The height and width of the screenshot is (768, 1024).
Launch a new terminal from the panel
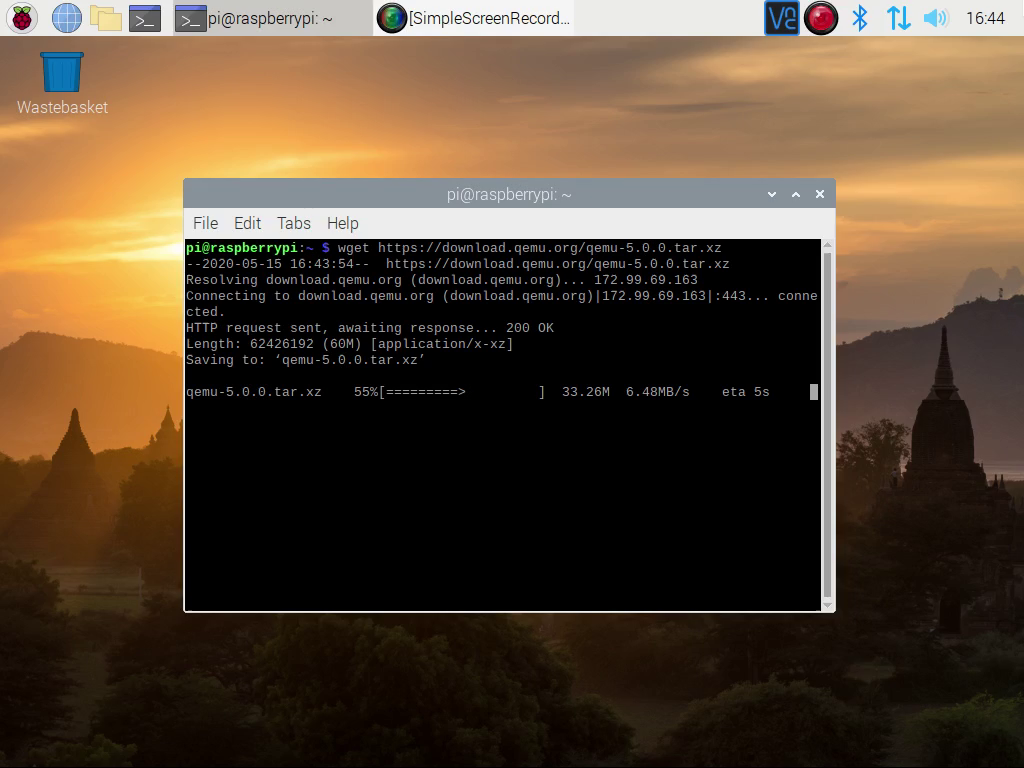(x=145, y=18)
